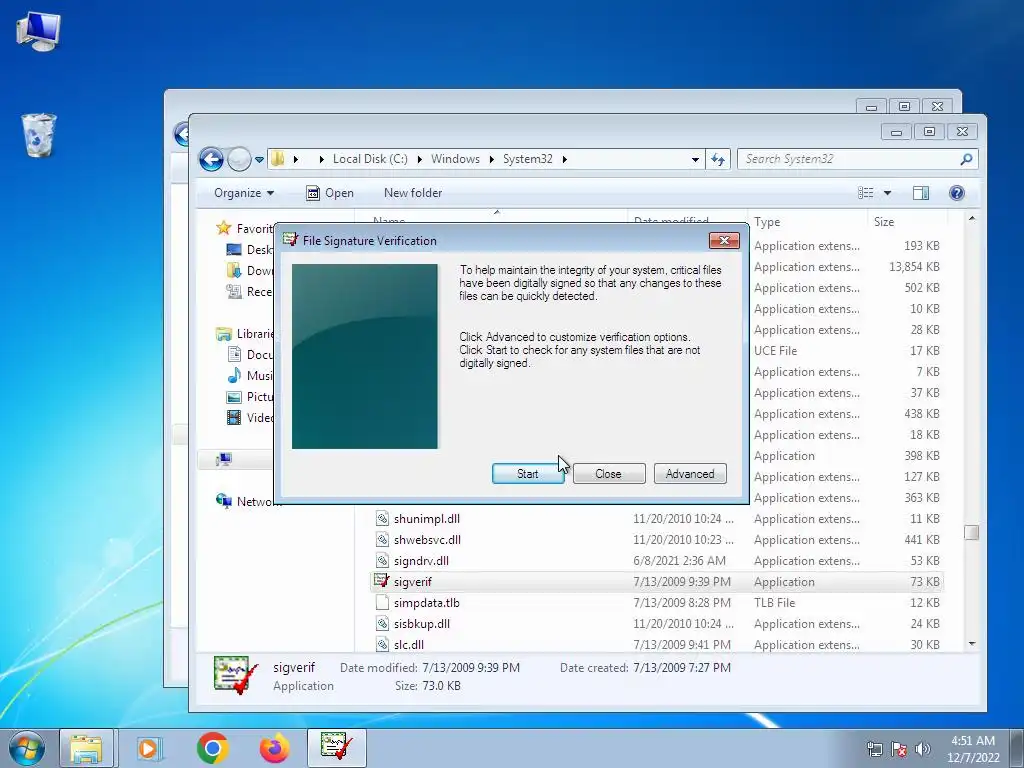Select shunimpl.dll file

426,519
